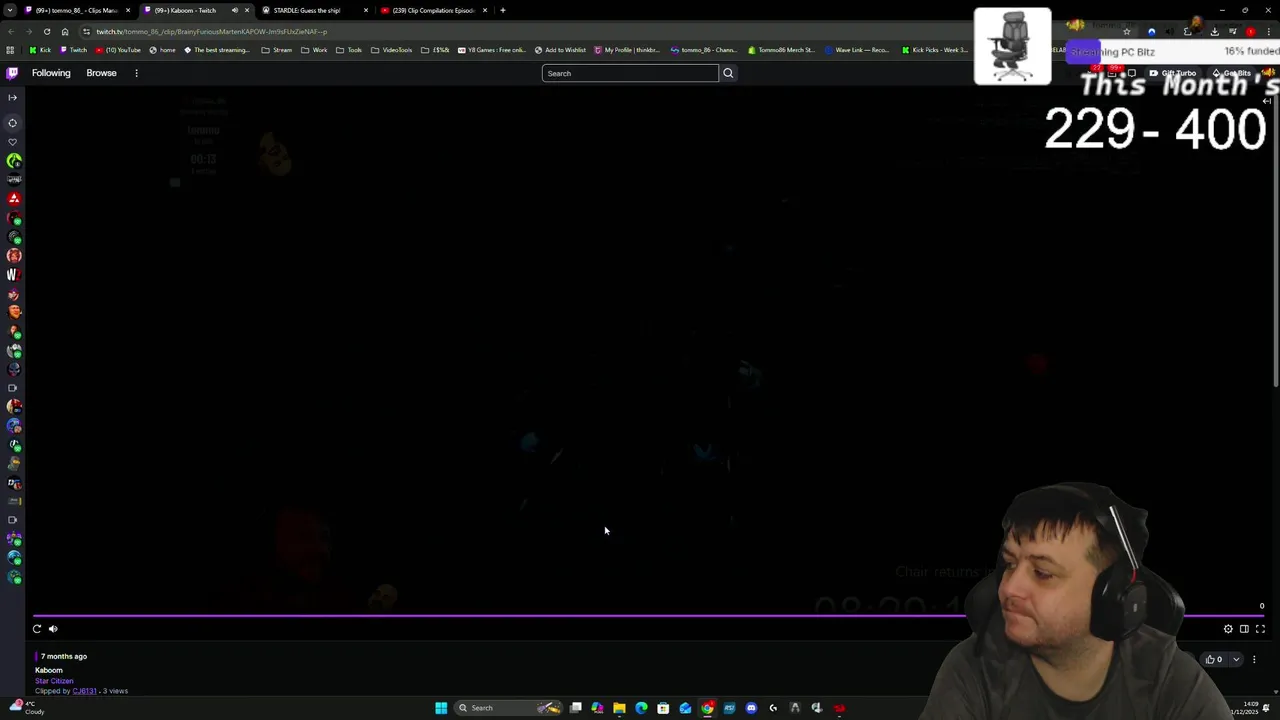
Task: Open the browser downloads icon
Action: pos(1214,31)
